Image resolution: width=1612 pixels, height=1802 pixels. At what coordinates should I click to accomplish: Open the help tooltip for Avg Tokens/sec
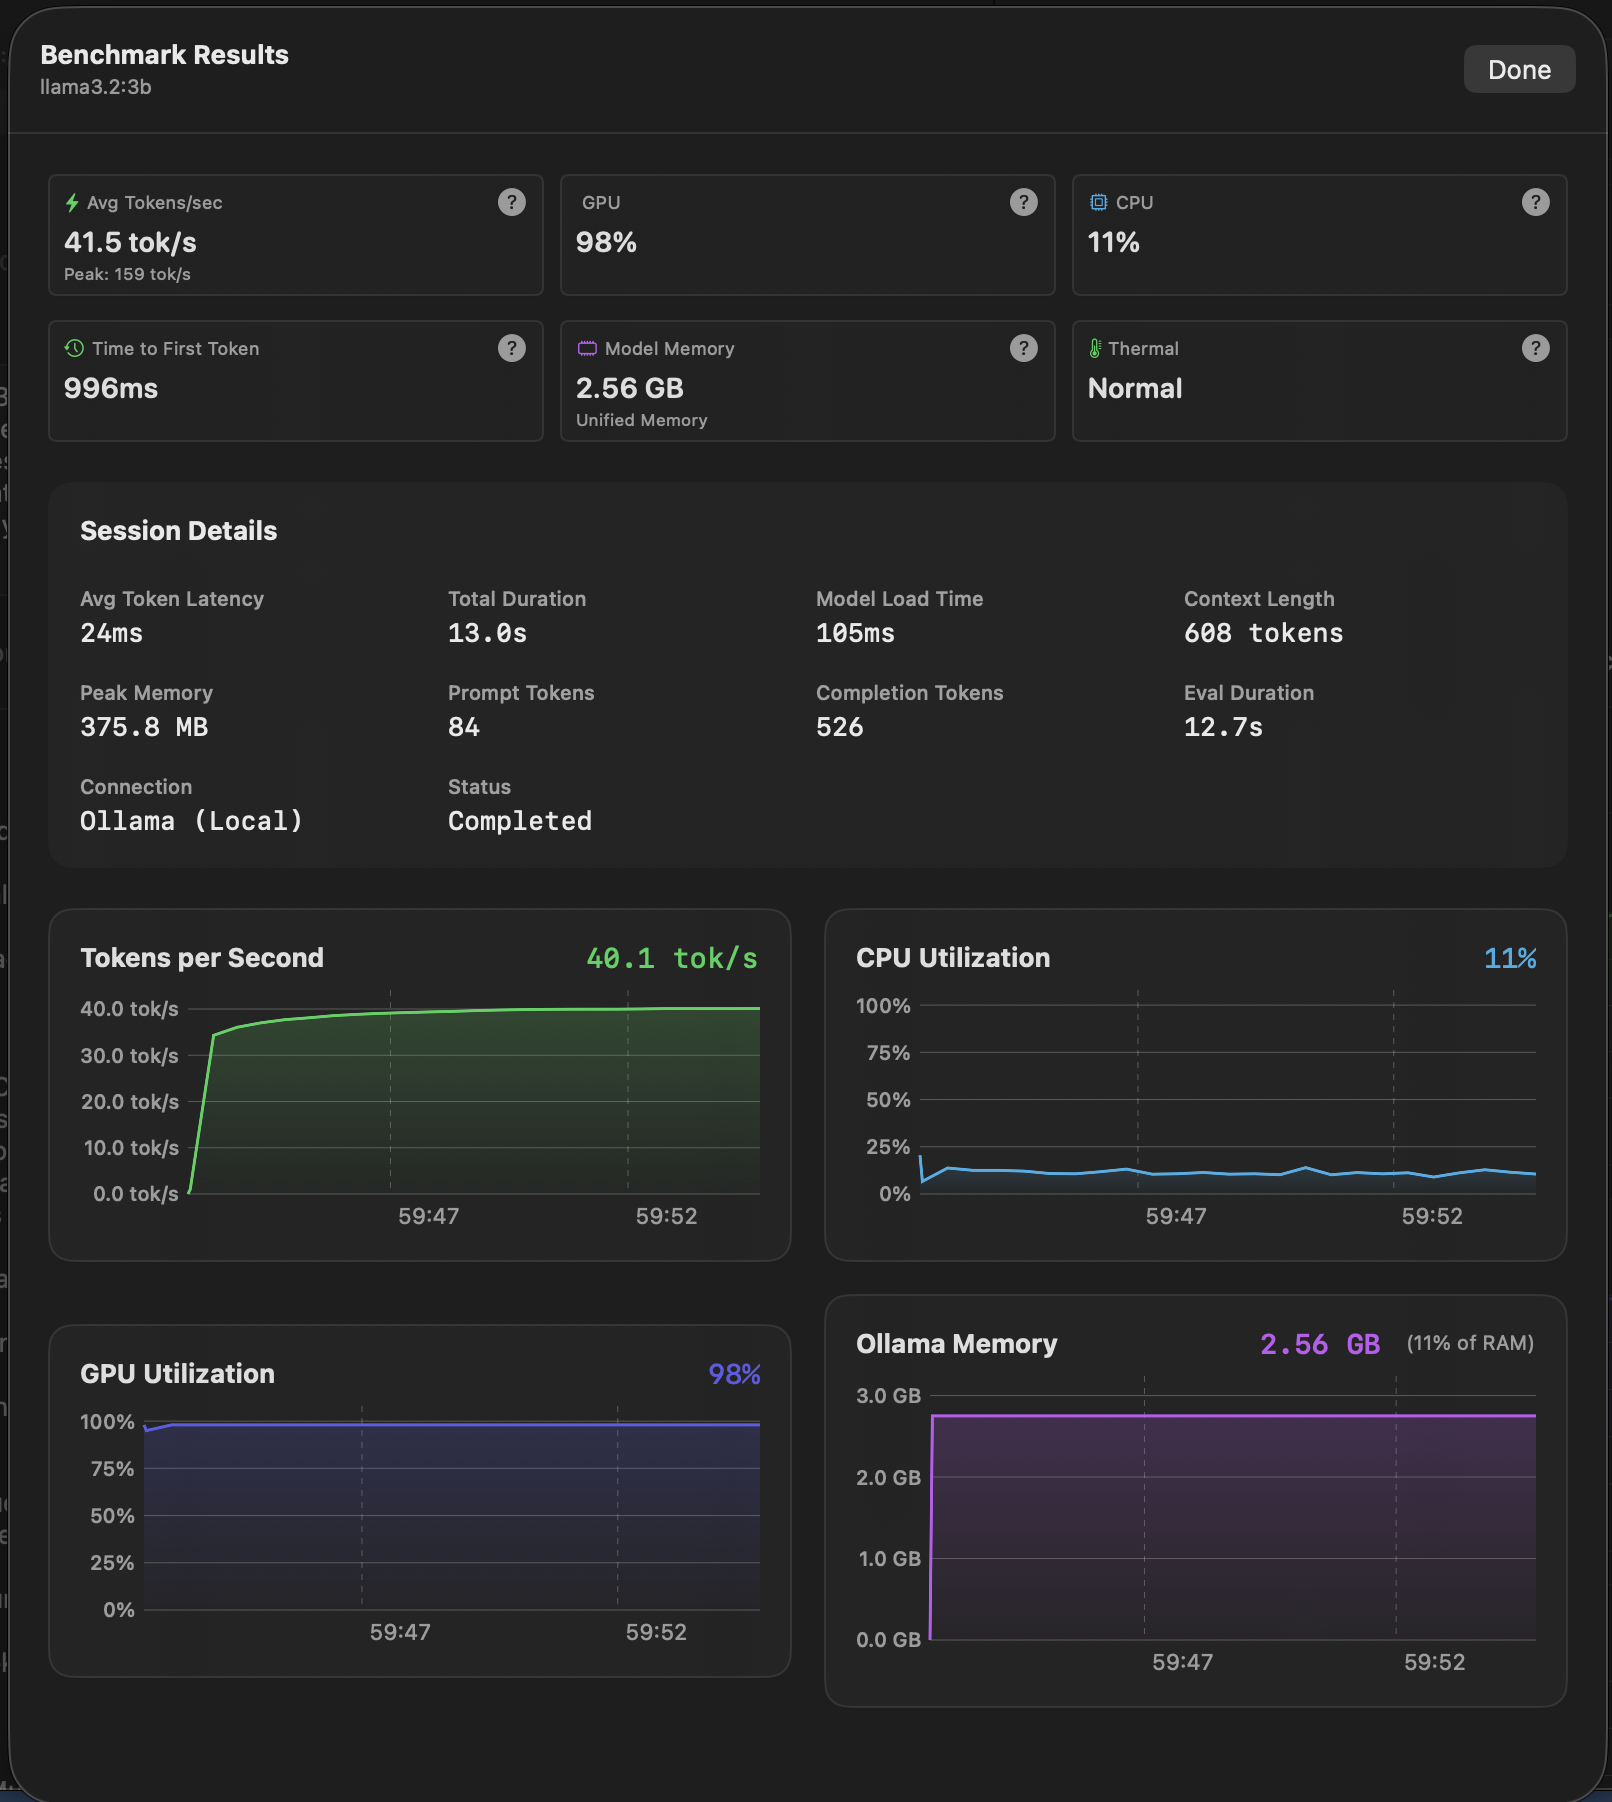point(512,202)
